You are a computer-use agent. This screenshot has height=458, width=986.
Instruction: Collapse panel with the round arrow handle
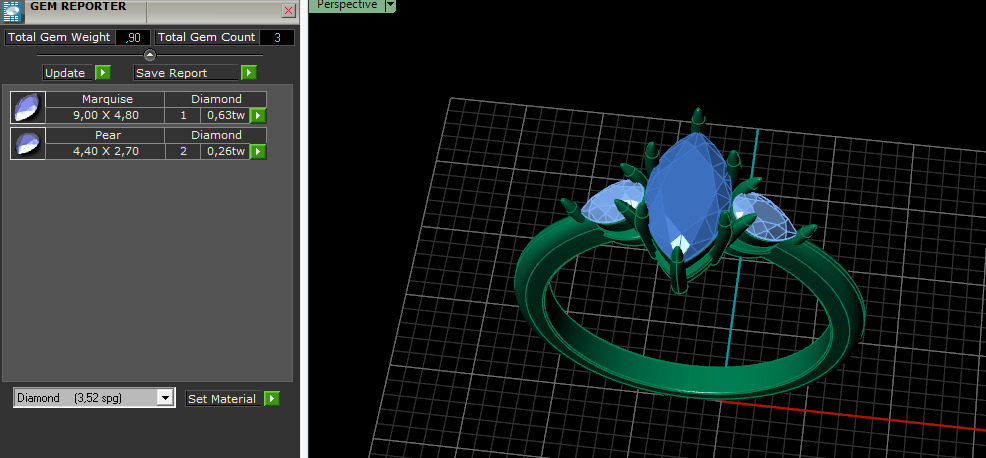150,55
